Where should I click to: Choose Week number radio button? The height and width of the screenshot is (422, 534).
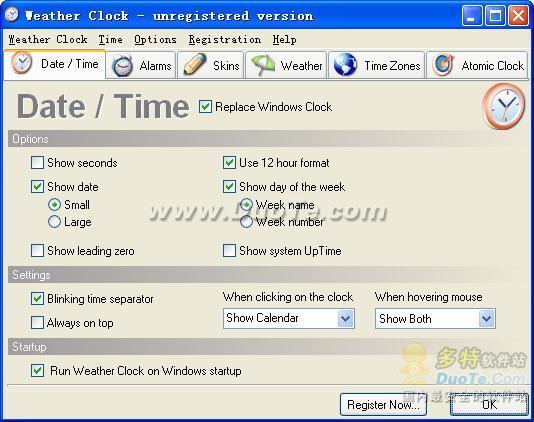[x=246, y=222]
